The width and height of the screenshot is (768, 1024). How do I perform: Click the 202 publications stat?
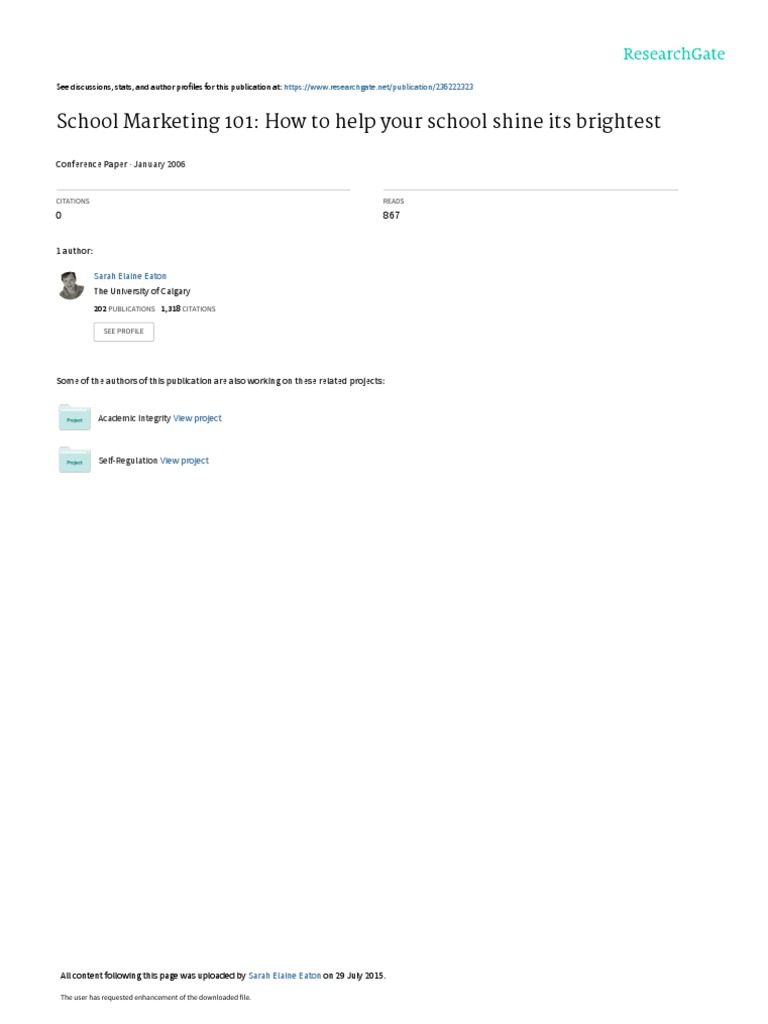coord(124,309)
